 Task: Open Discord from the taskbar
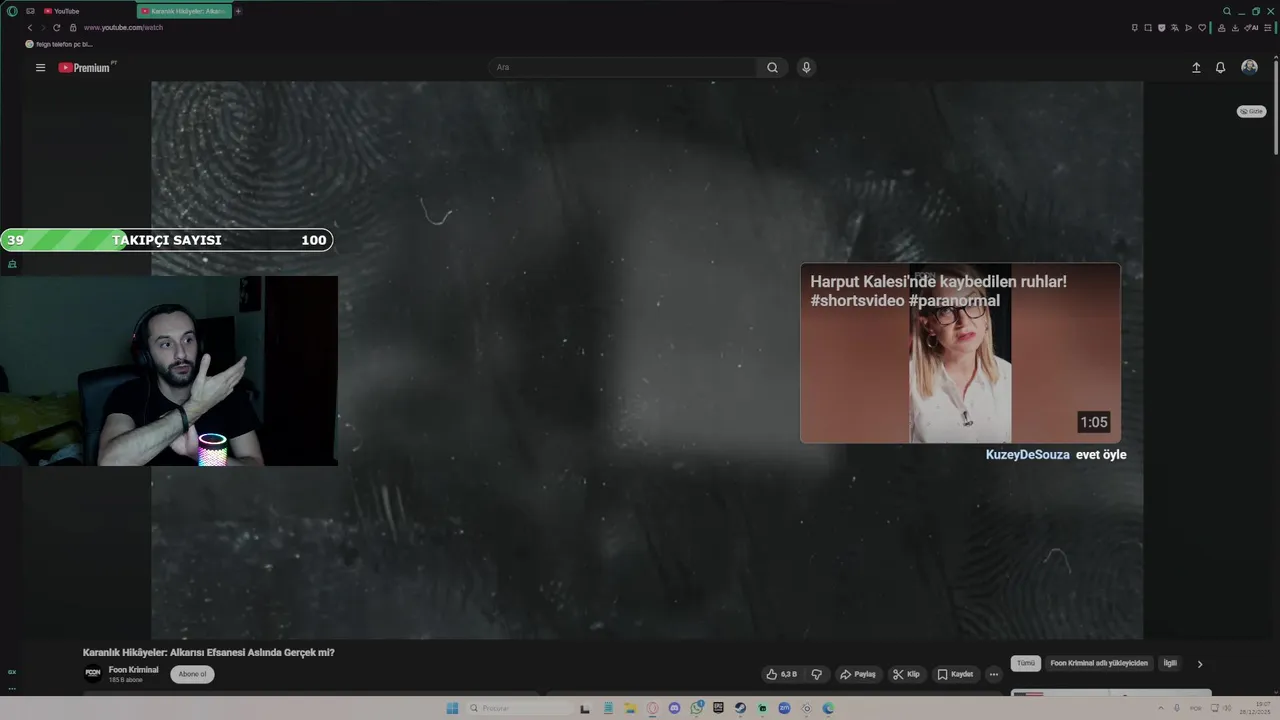(x=674, y=708)
